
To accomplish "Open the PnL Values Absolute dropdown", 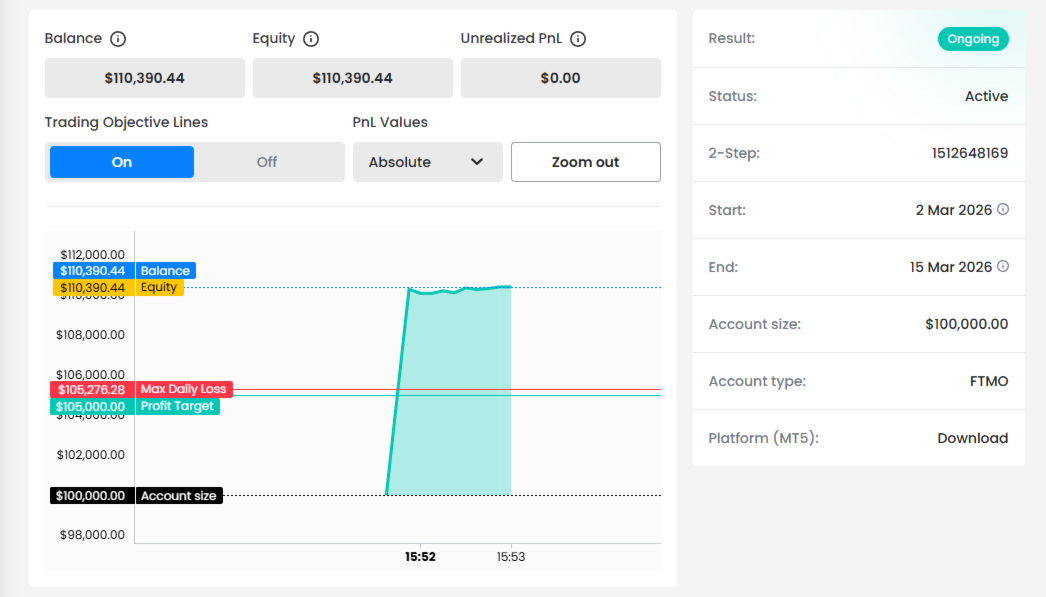I will pos(427,162).
